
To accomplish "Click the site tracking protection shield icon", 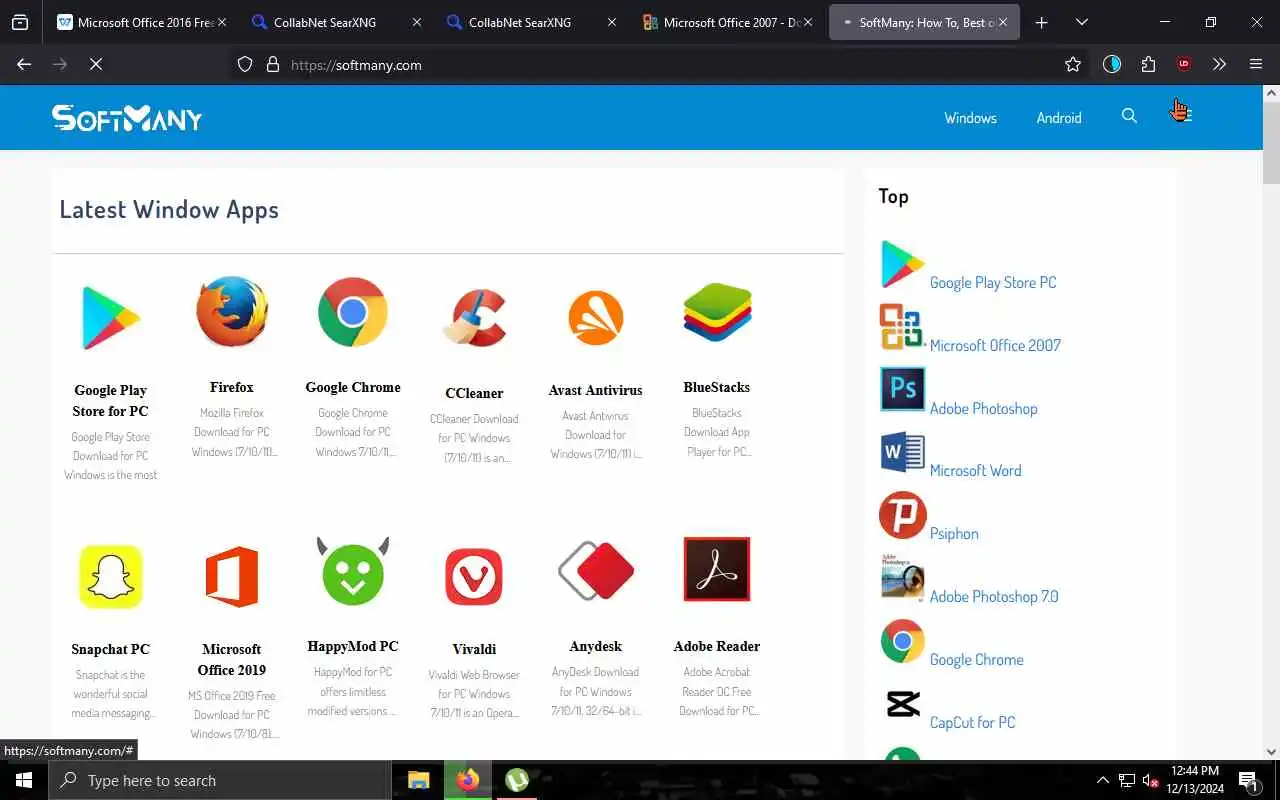I will [x=245, y=64].
